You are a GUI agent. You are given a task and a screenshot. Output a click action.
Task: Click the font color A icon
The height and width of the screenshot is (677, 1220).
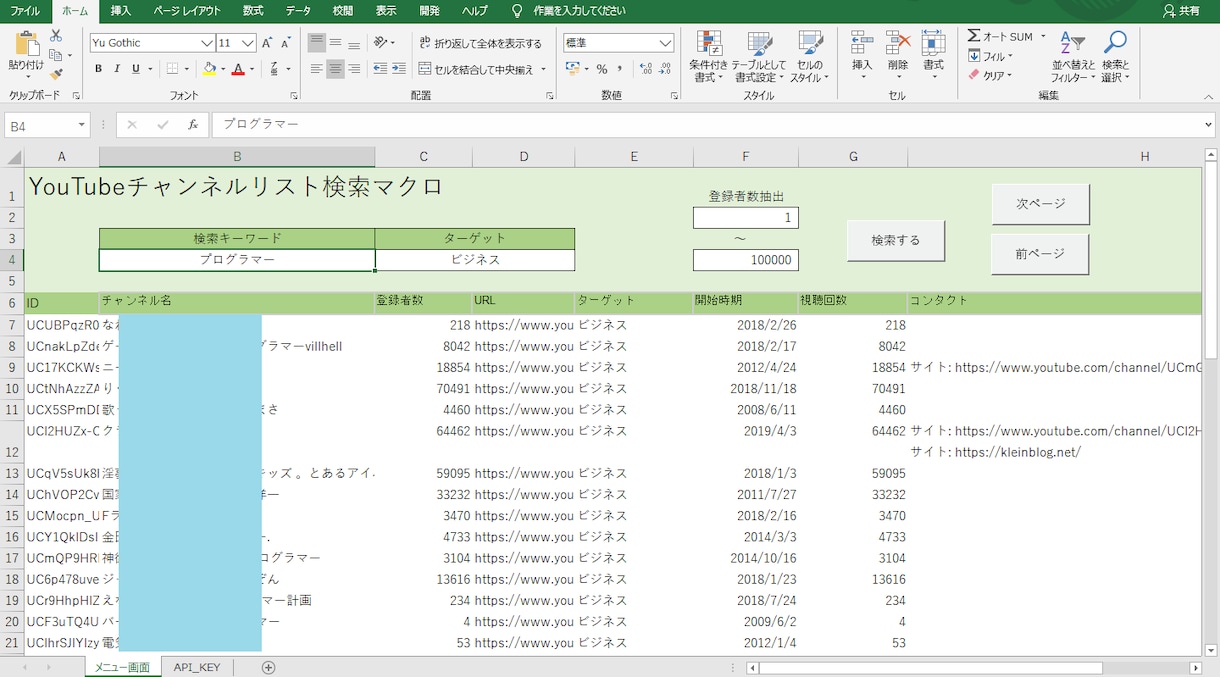tap(238, 69)
